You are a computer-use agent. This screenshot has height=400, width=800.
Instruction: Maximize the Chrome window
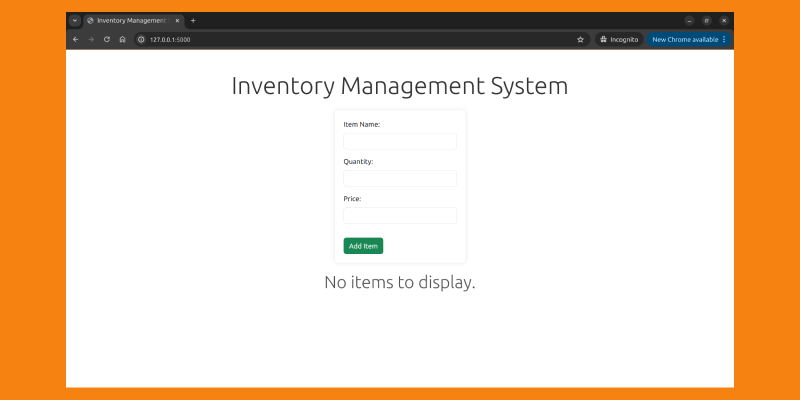(x=706, y=20)
